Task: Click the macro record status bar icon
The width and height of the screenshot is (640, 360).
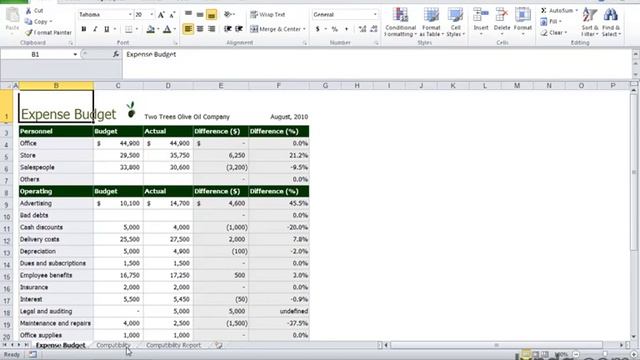Action: point(33,355)
